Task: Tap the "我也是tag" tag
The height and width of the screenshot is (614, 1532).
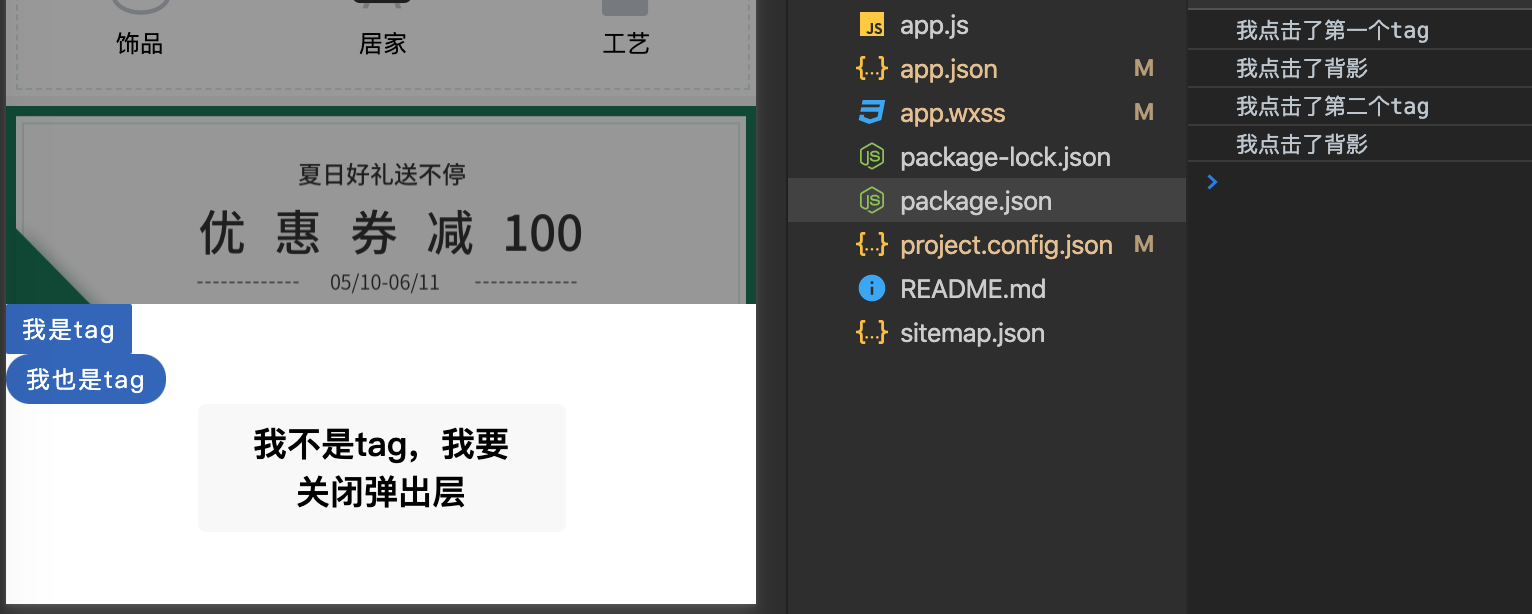Action: [x=85, y=378]
